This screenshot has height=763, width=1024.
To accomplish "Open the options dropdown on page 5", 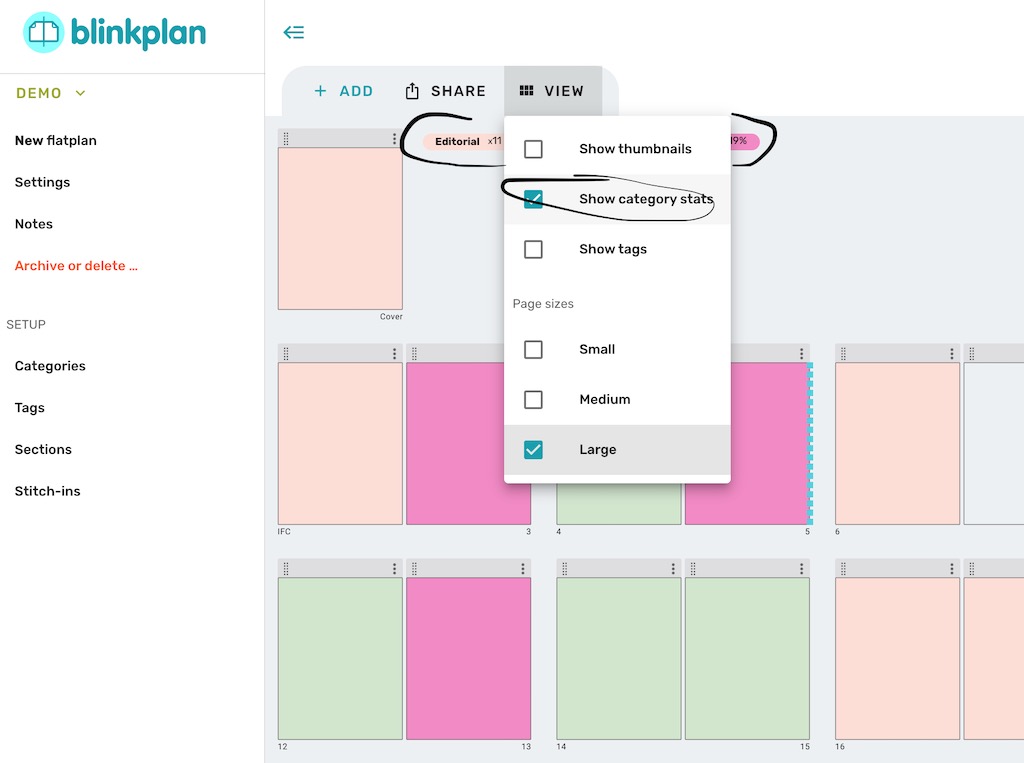I will click(x=800, y=352).
